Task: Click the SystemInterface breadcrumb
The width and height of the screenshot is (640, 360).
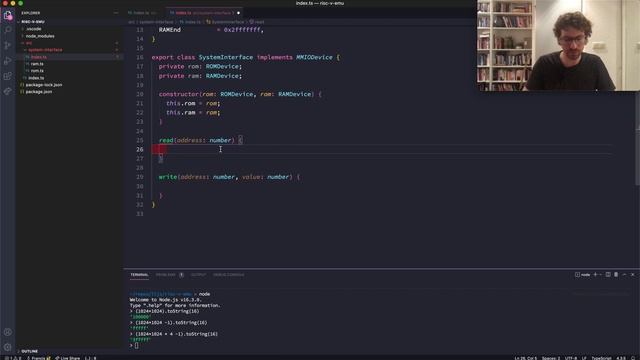Action: pos(228,22)
